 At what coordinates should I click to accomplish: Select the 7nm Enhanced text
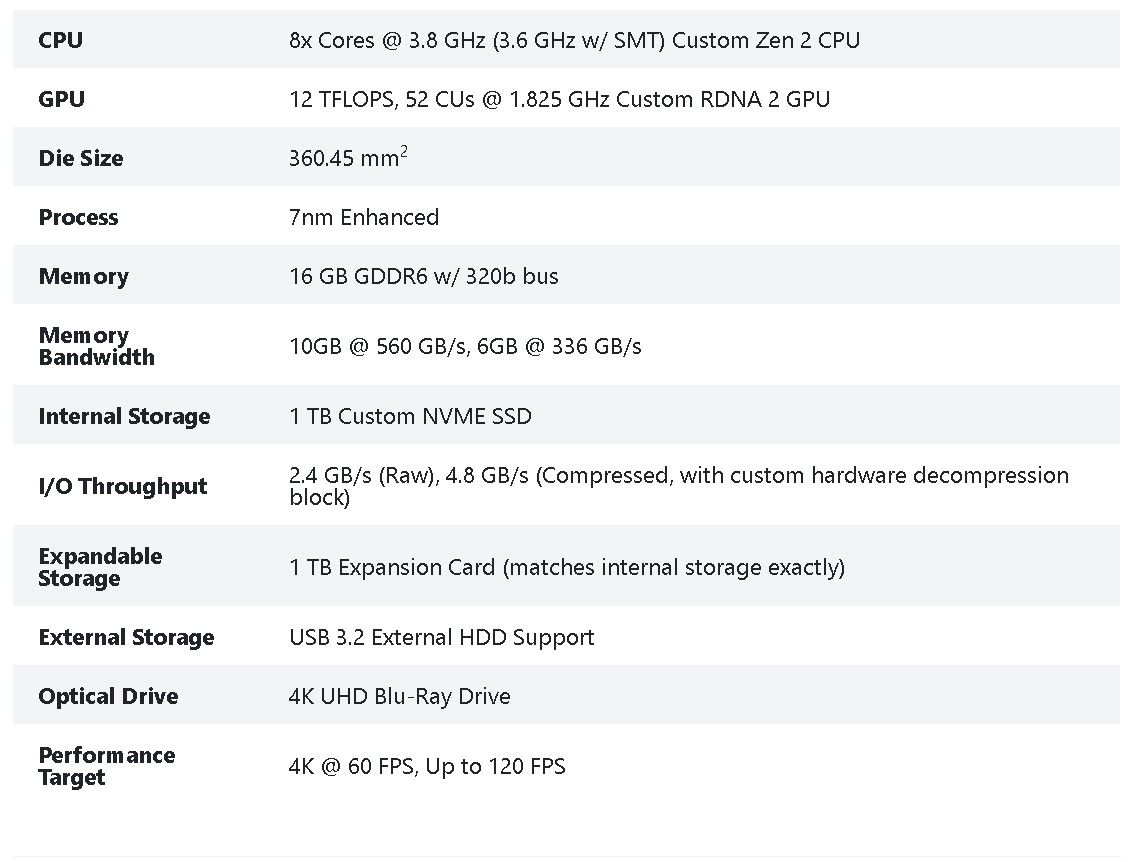pos(364,217)
